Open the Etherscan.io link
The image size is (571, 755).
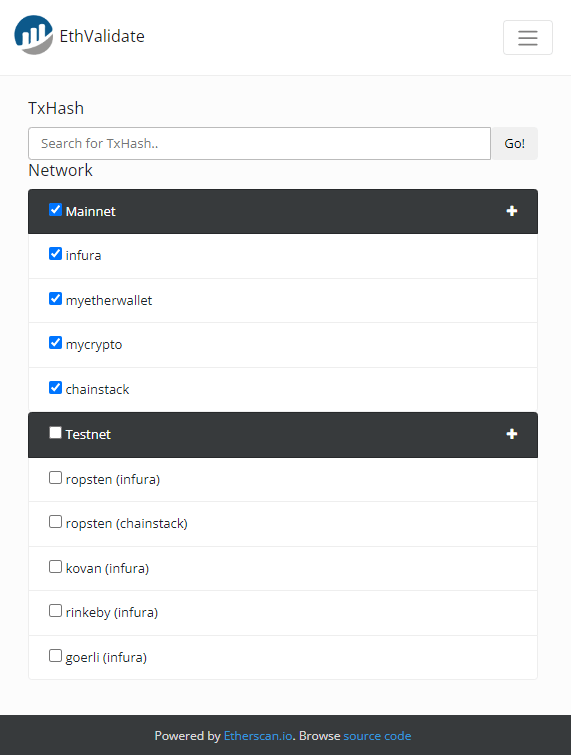tap(258, 736)
